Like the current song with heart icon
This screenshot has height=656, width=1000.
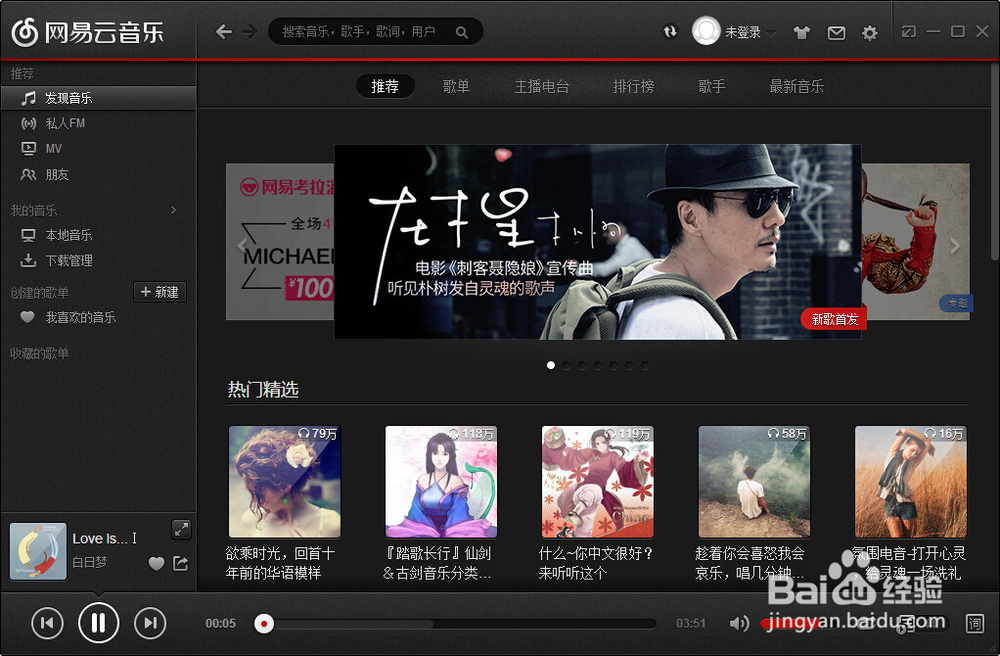pyautogui.click(x=156, y=564)
